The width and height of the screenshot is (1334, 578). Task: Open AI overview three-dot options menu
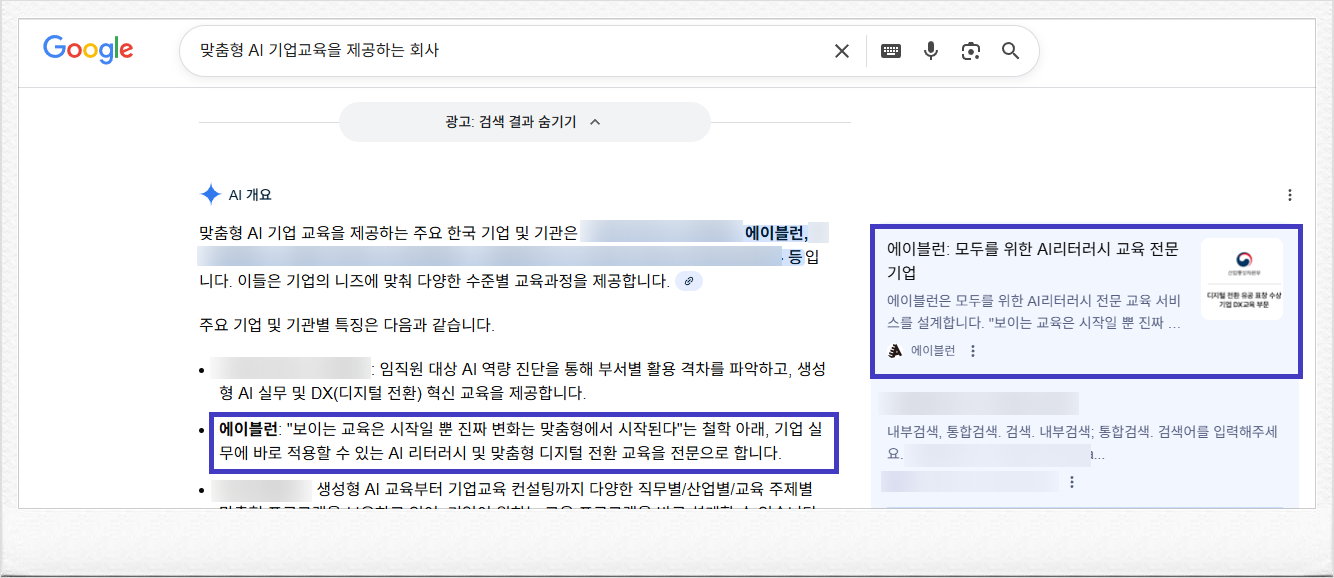tap(1290, 195)
